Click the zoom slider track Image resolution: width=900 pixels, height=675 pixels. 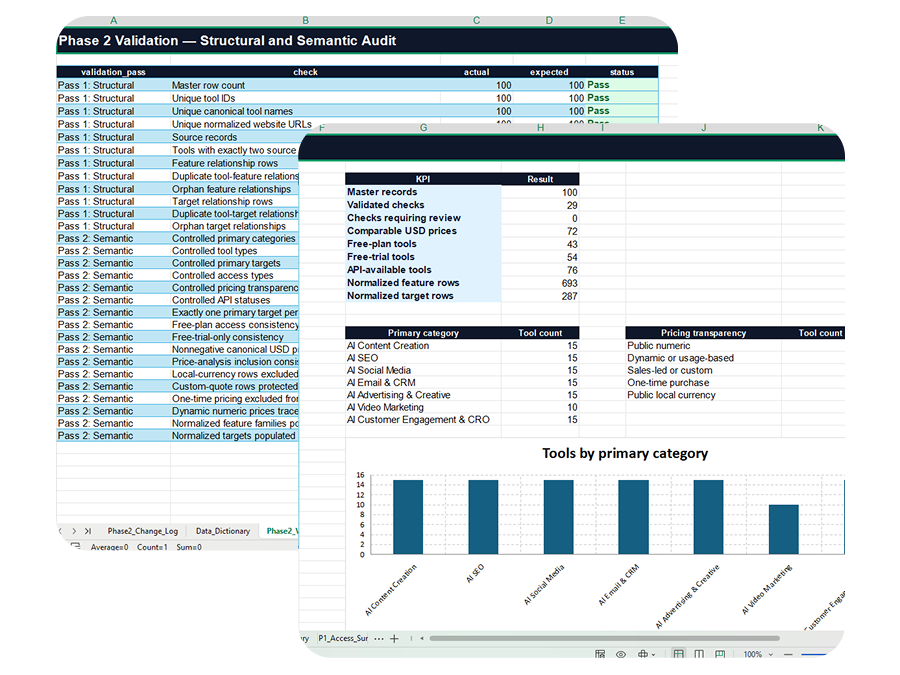click(813, 654)
